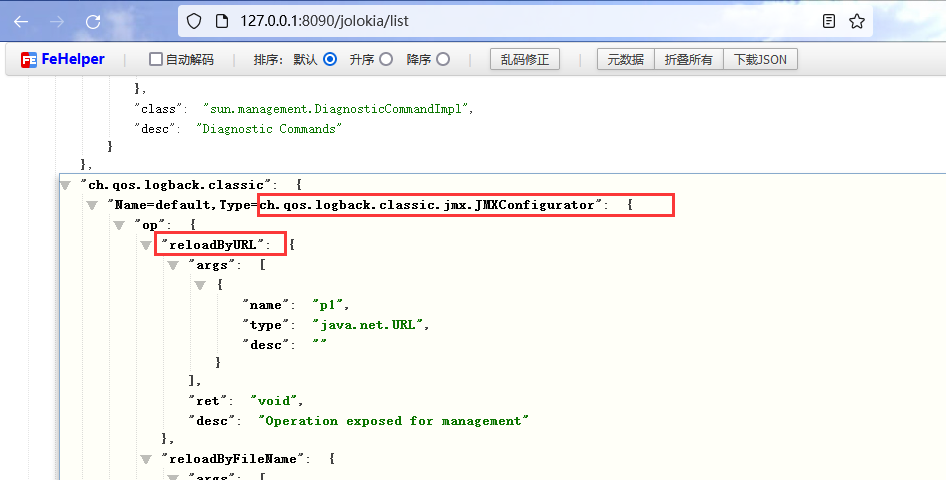Click the 下载JSON button
Viewport: 946px width, 480px height.
coord(760,59)
